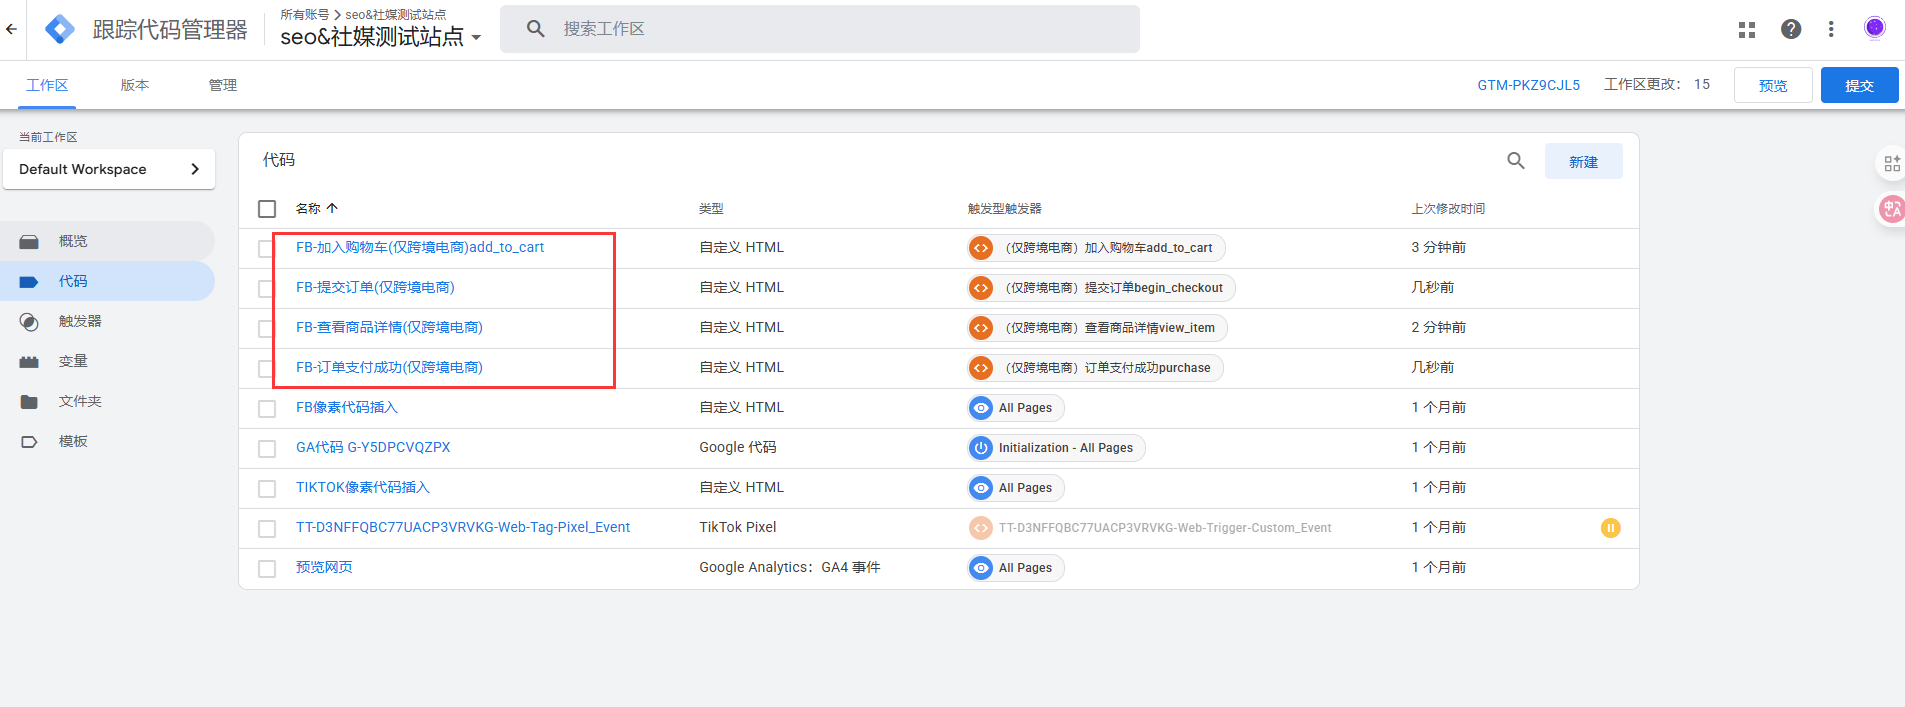Click the extension grid icon at the right edge

point(1892,164)
